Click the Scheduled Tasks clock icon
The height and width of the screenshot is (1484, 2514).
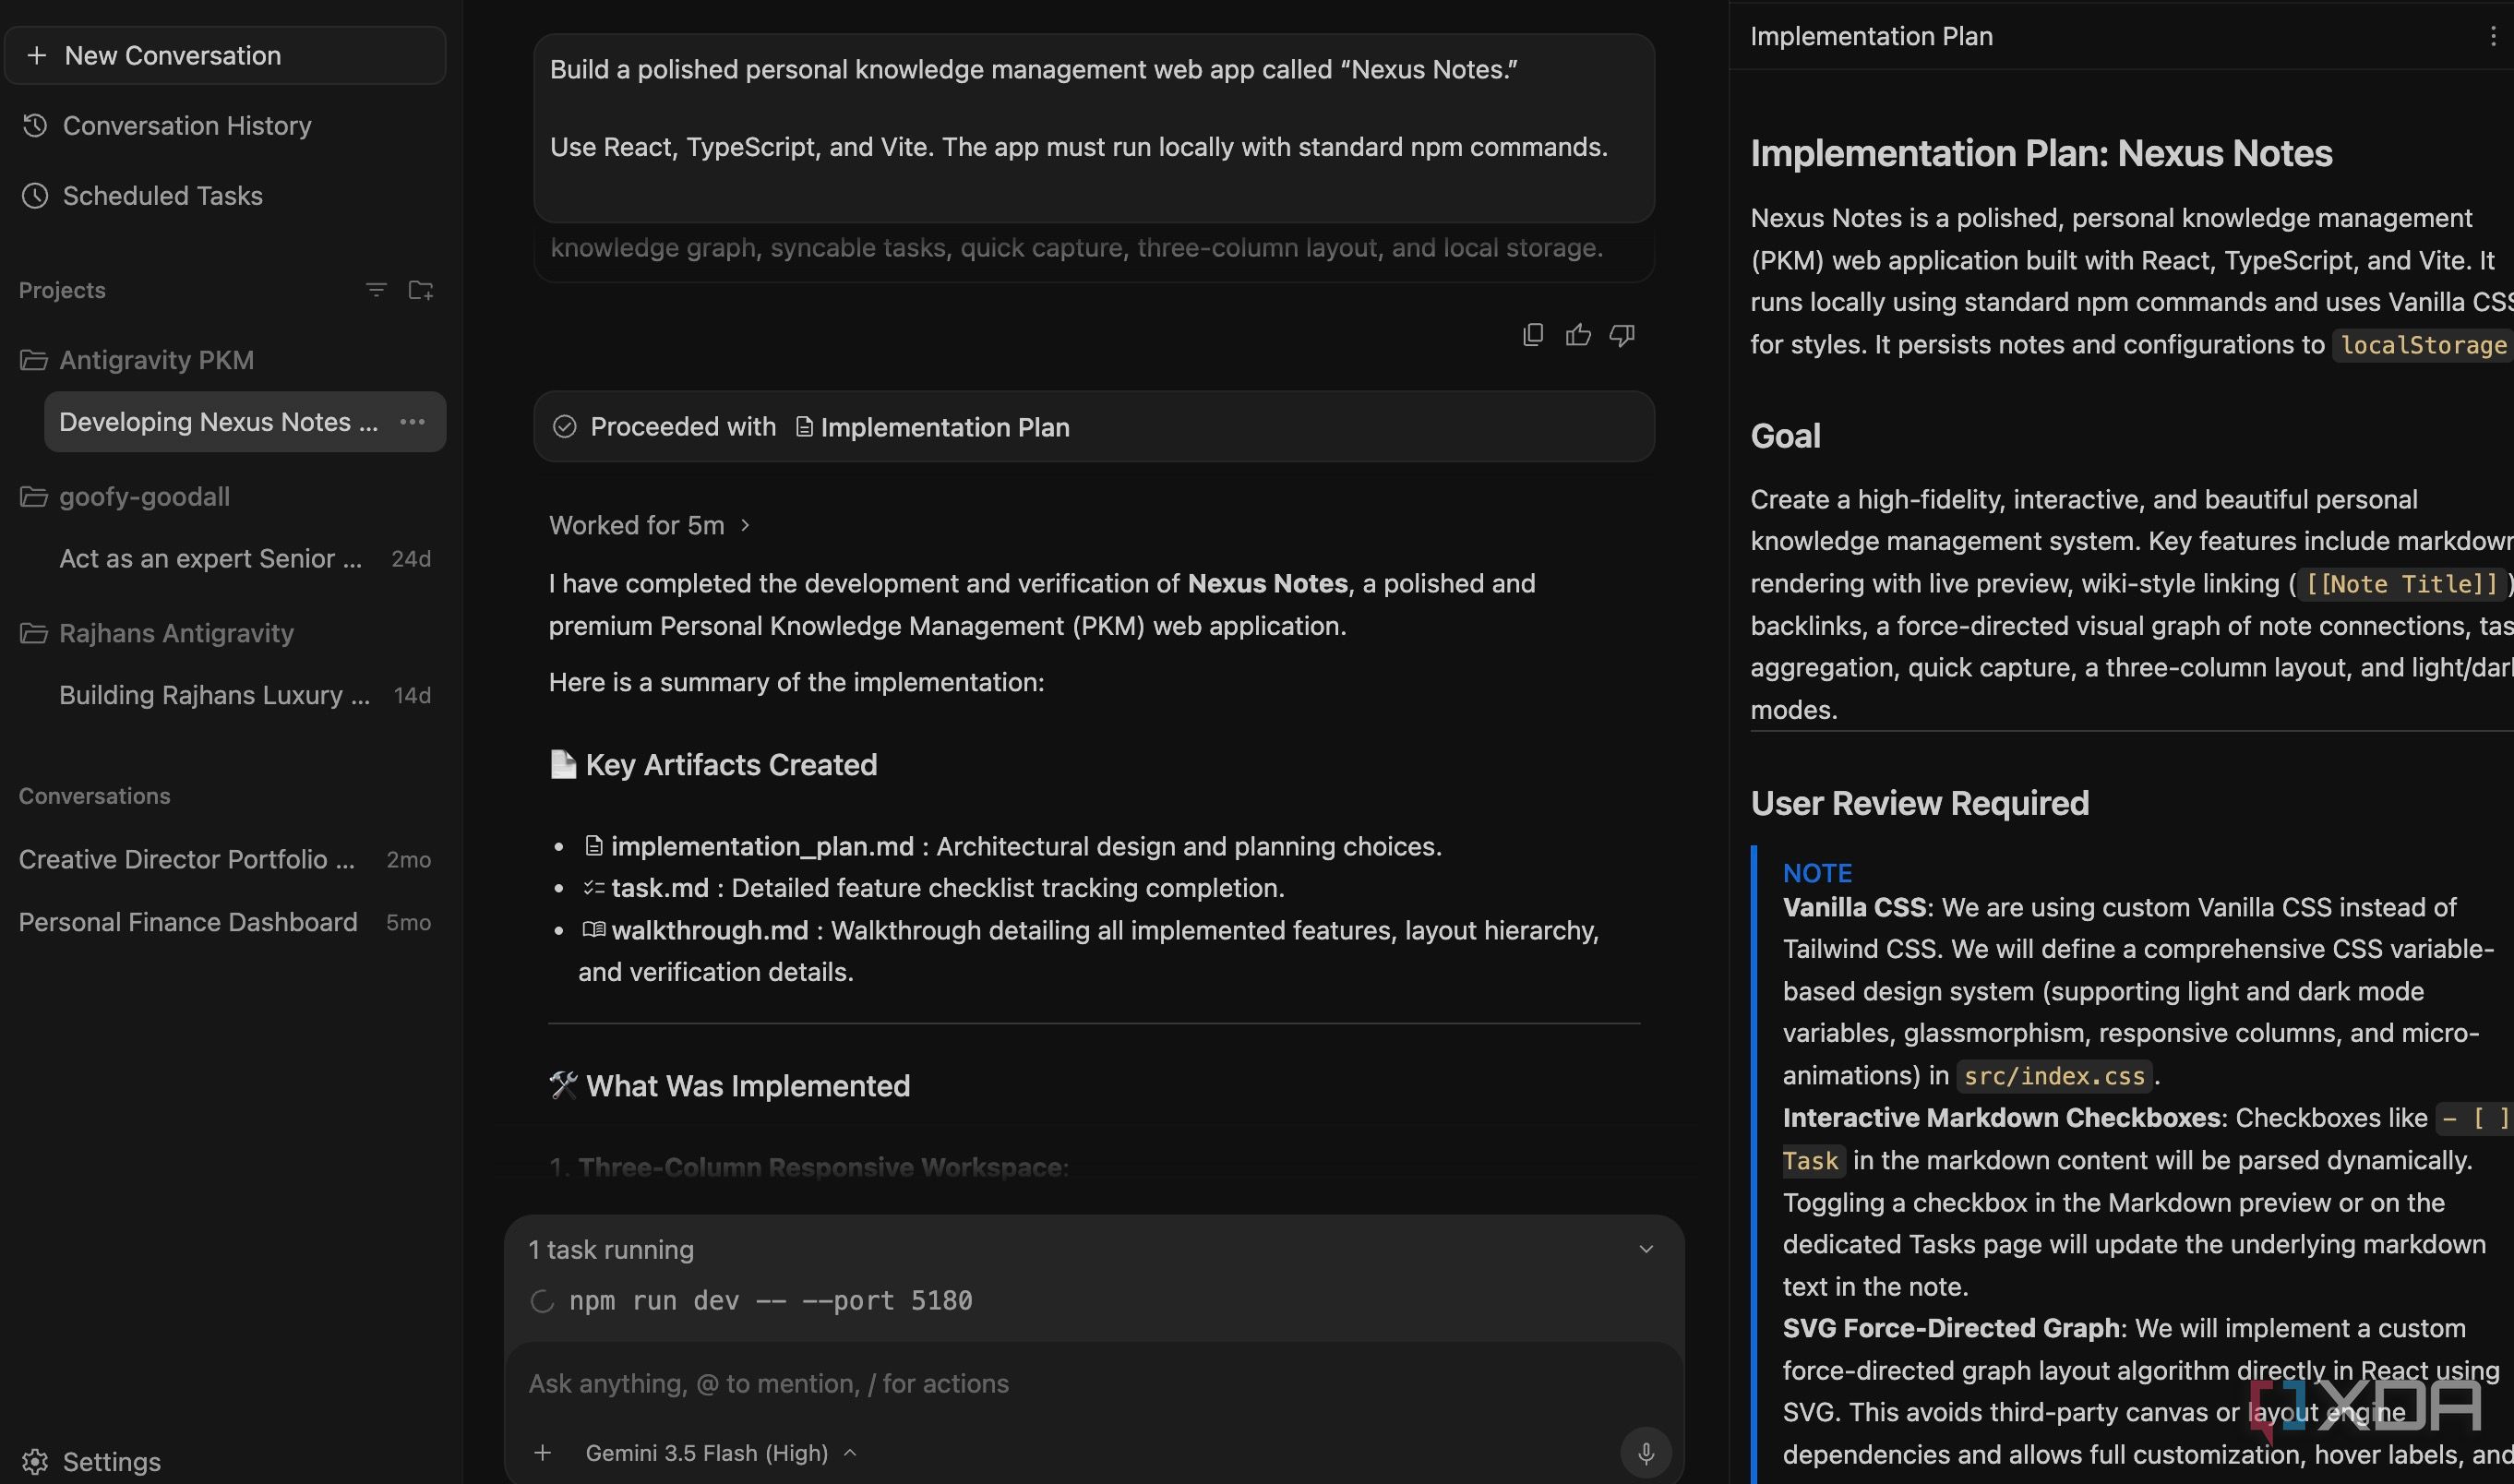[35, 195]
